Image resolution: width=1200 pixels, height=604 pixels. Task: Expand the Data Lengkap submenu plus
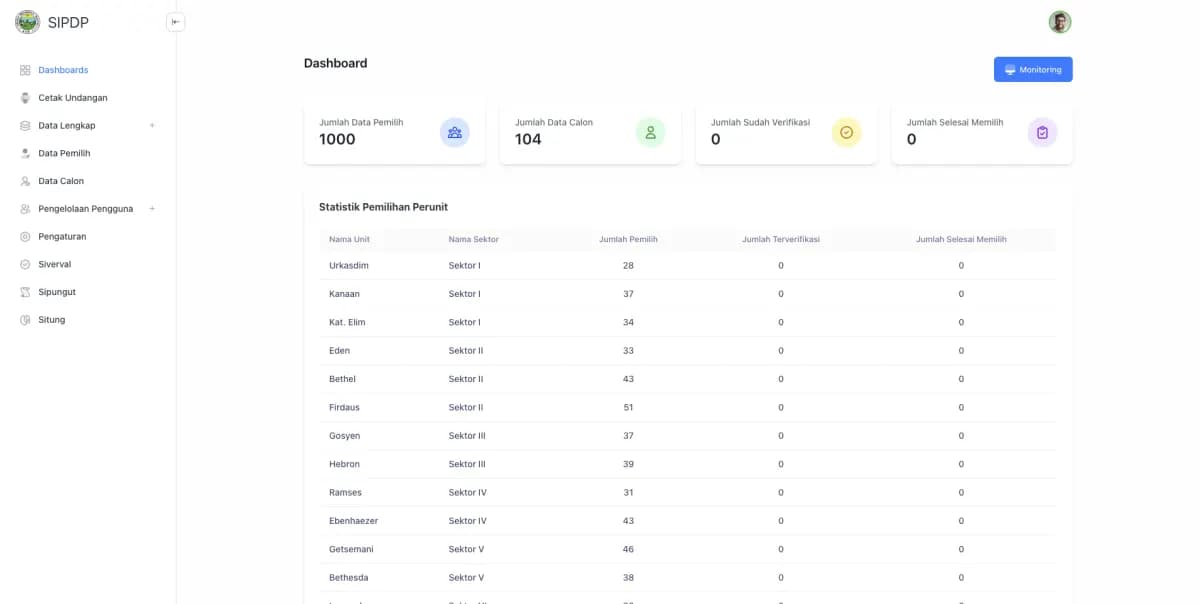(152, 126)
